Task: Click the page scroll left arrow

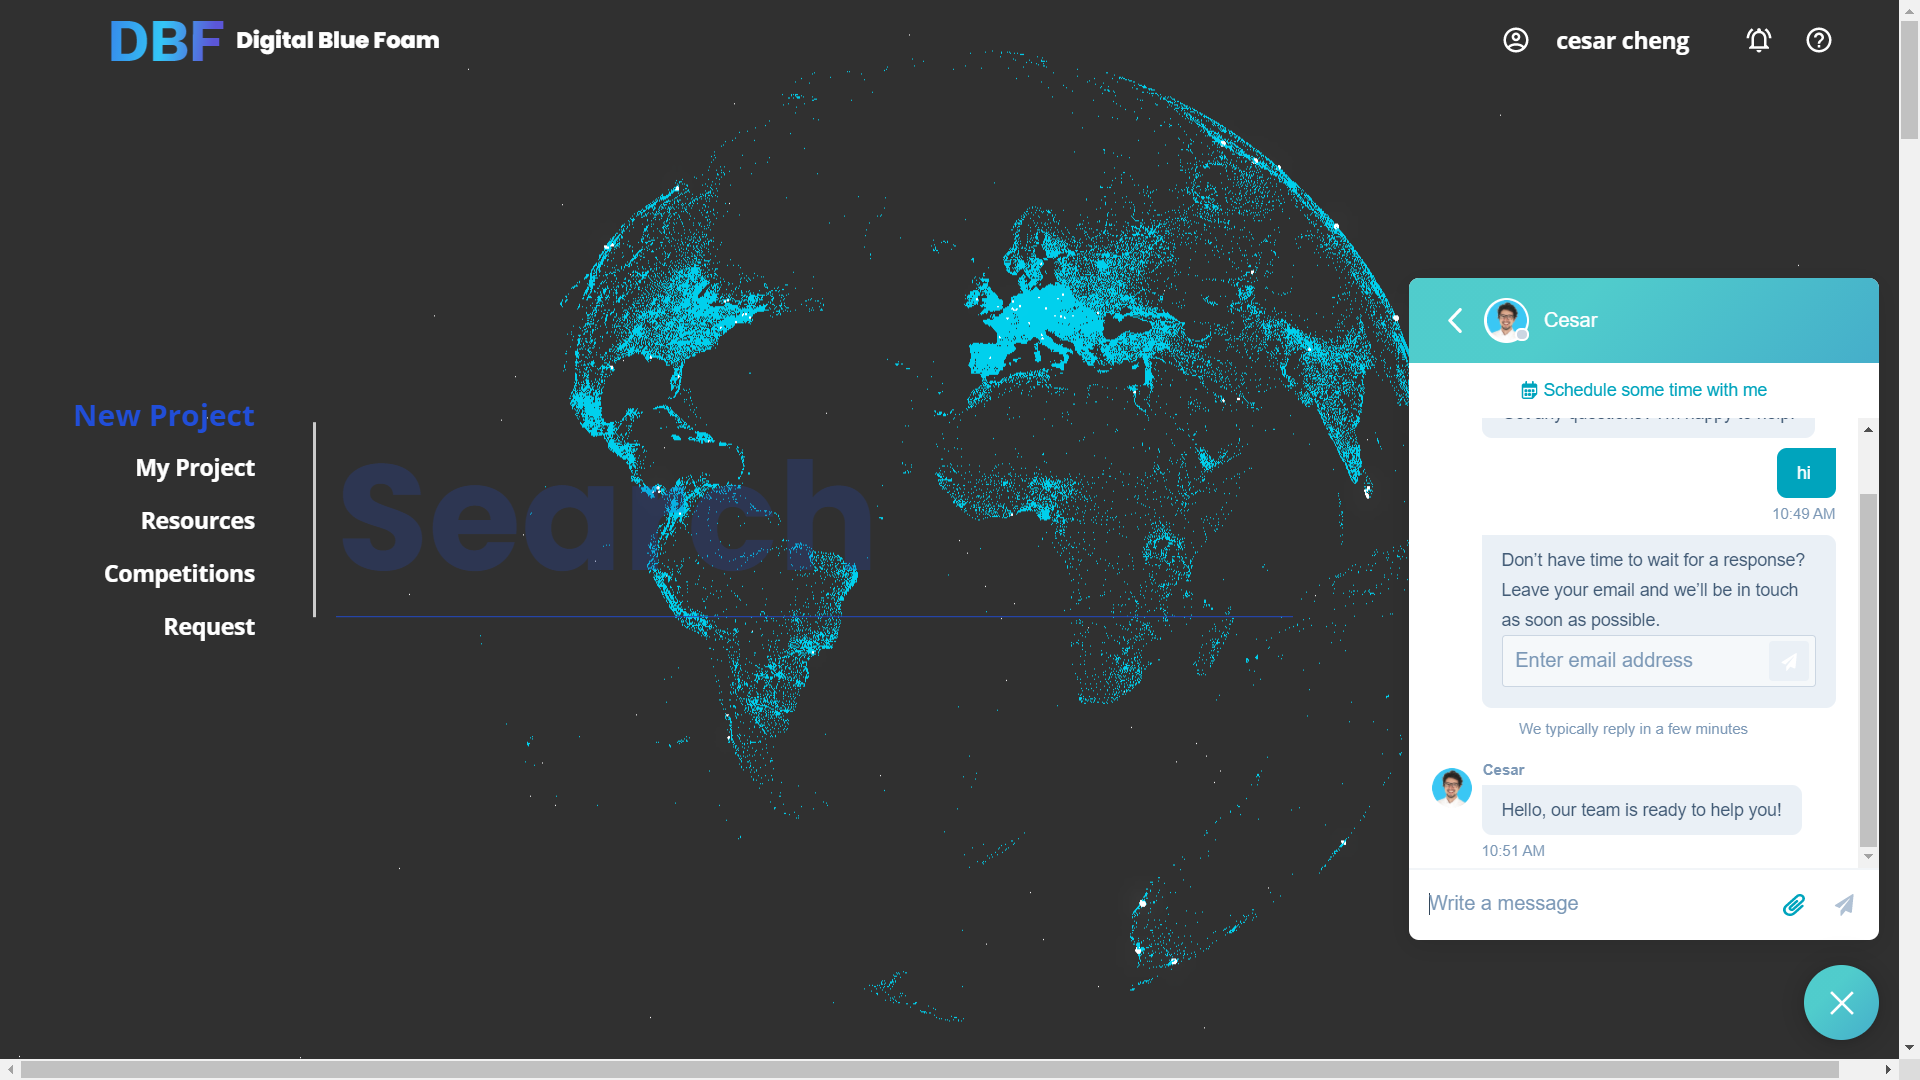Action: coord(10,1069)
